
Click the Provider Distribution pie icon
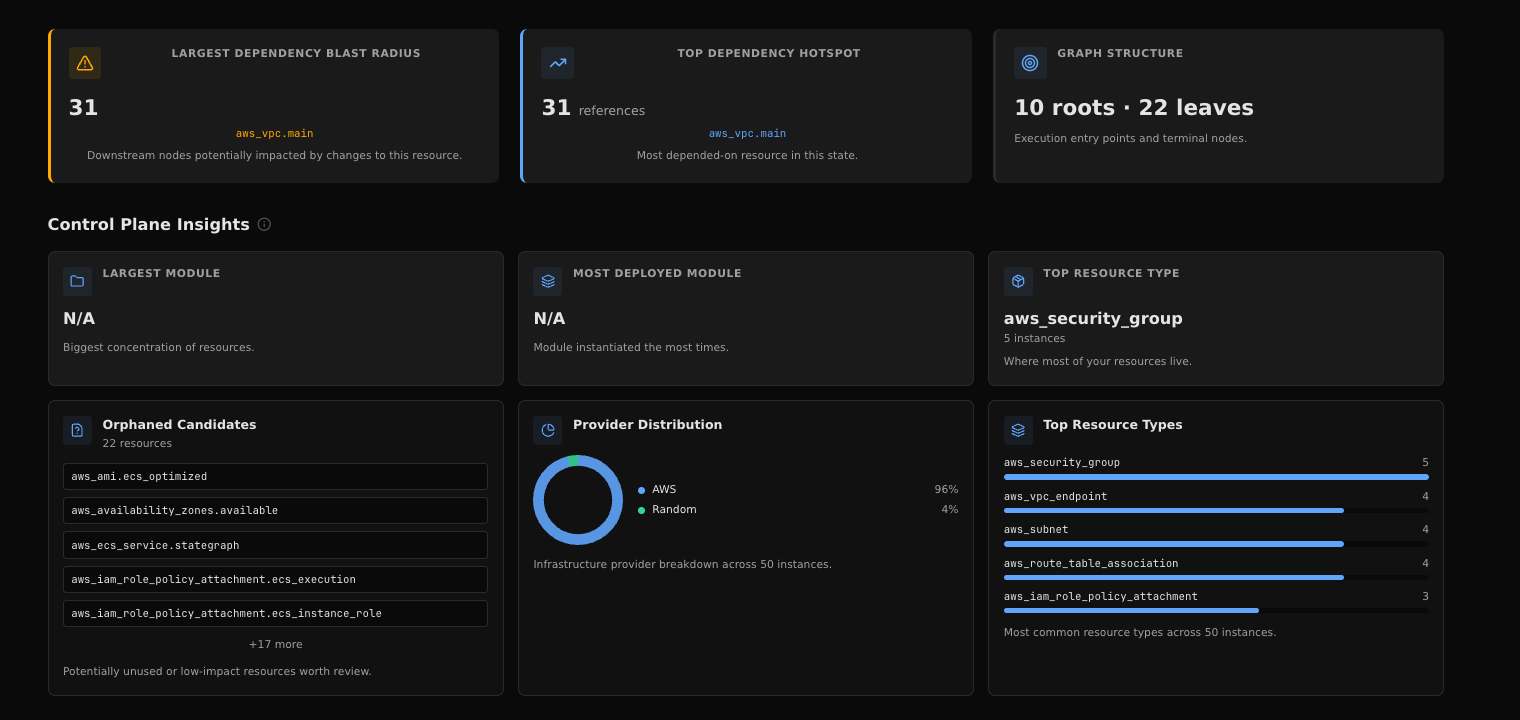[x=548, y=430]
